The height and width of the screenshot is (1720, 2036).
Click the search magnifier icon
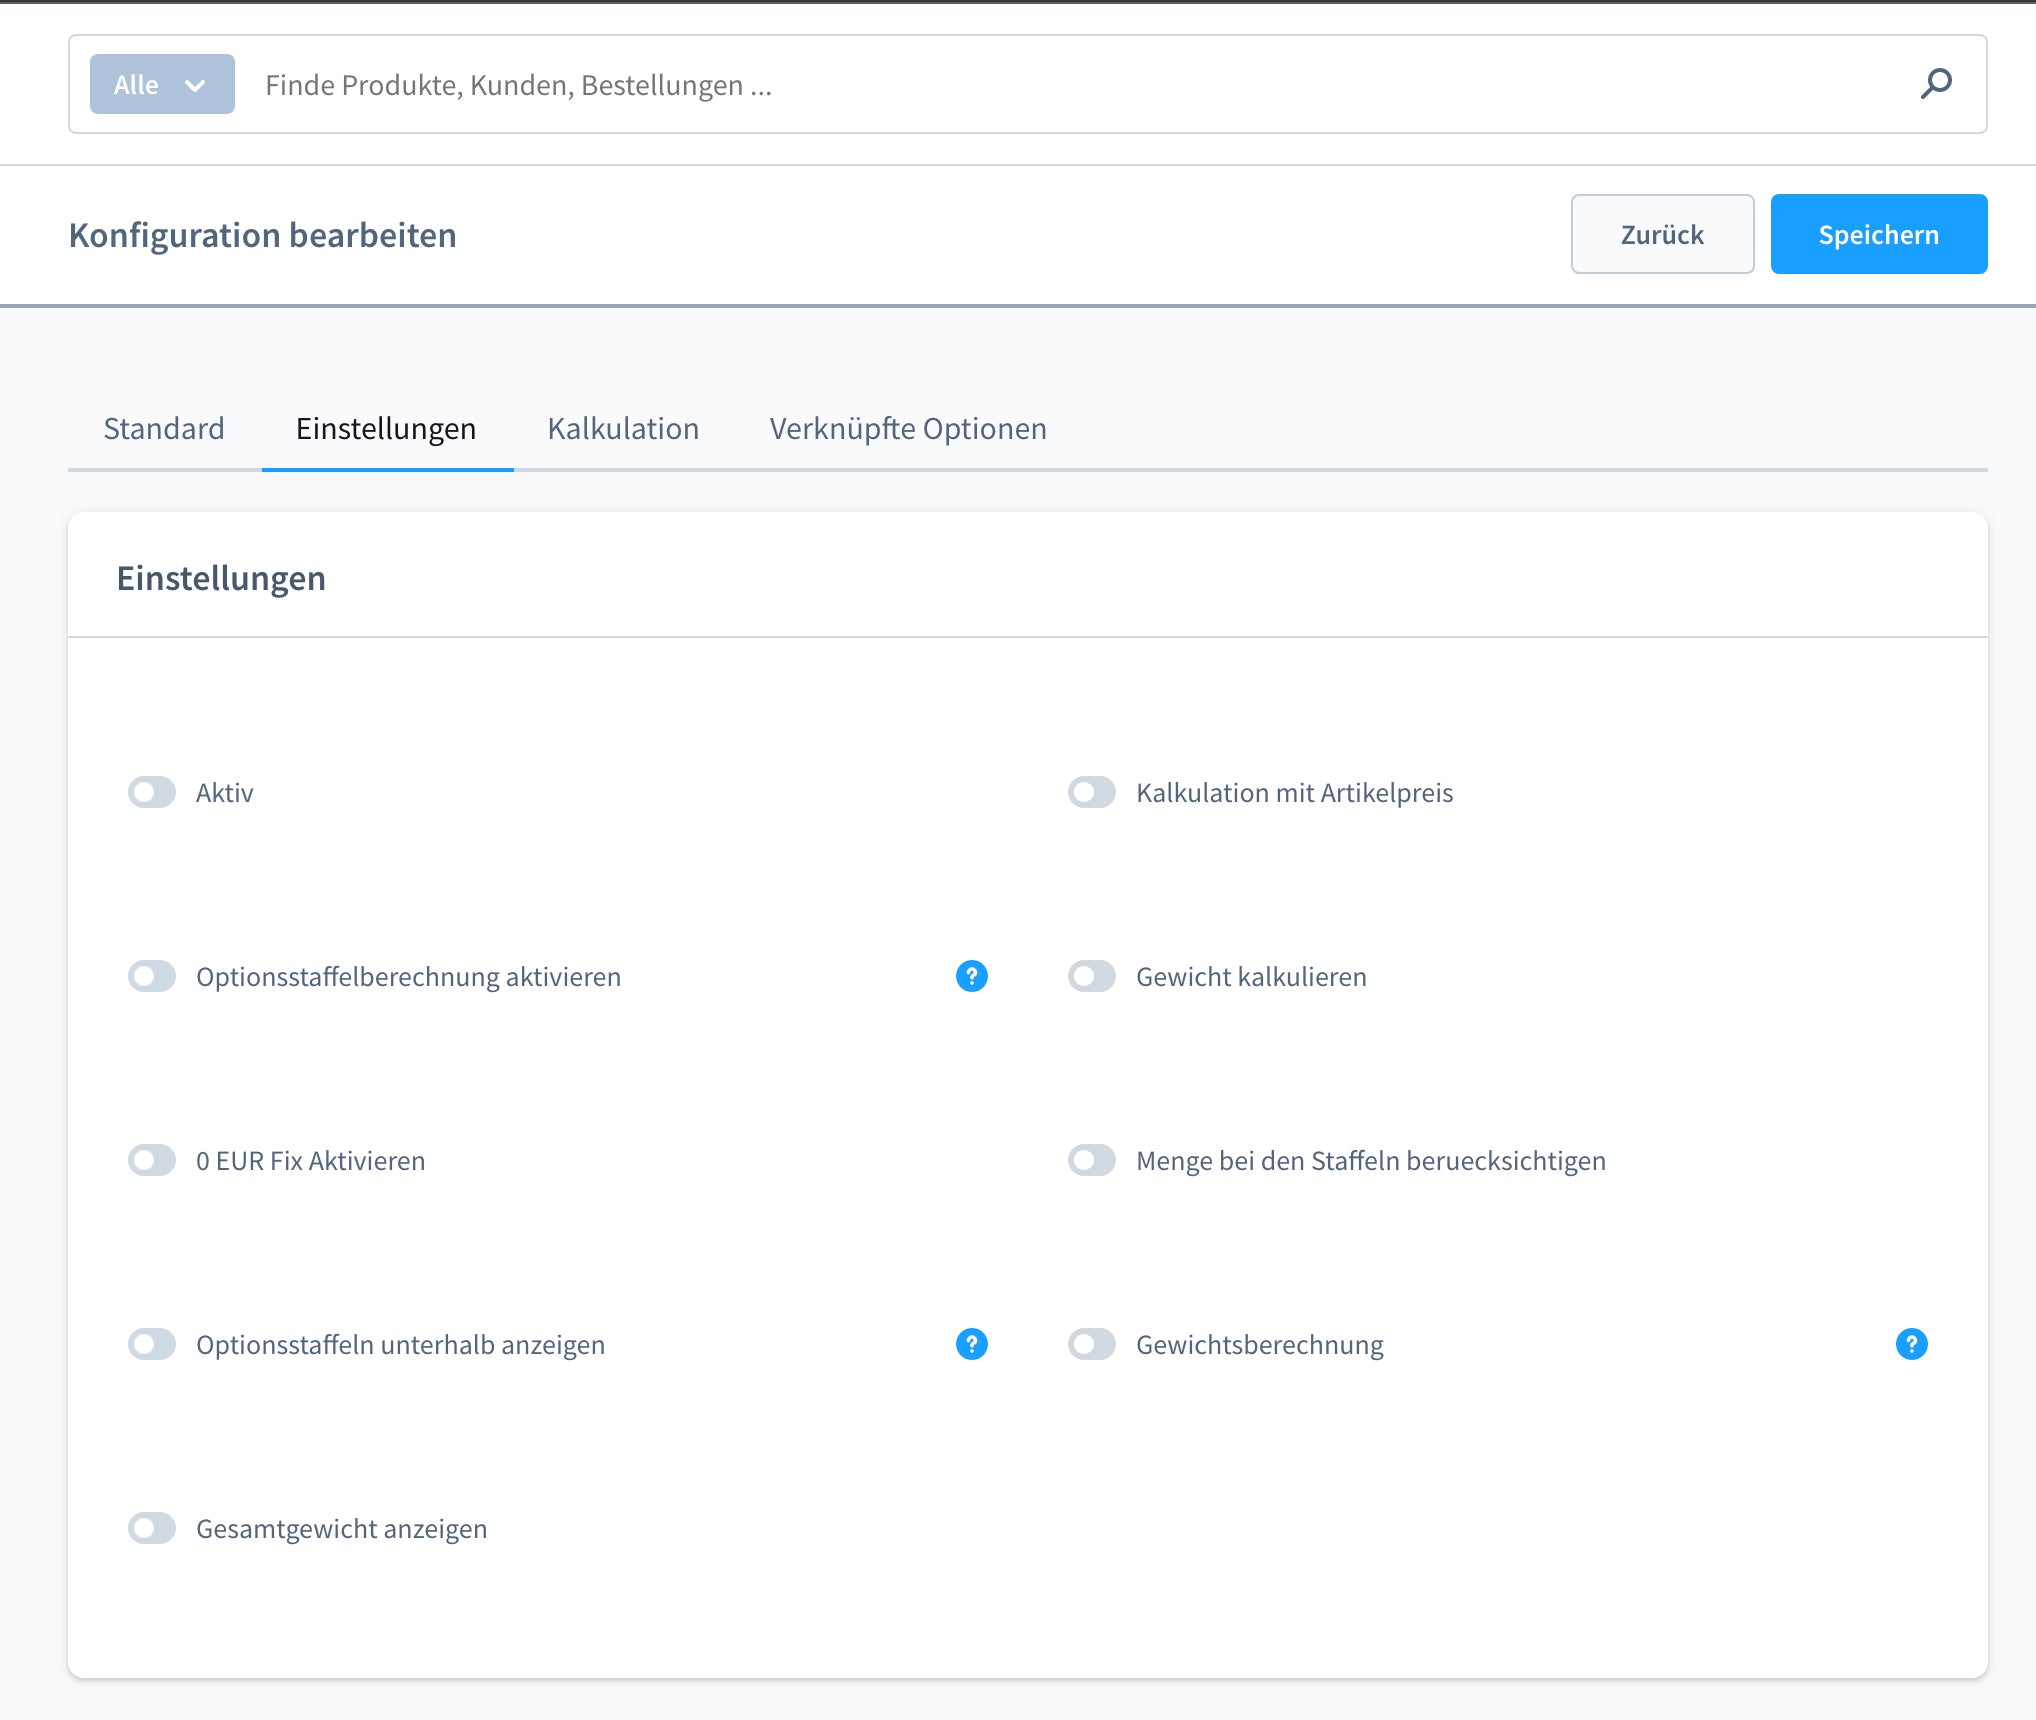1936,84
